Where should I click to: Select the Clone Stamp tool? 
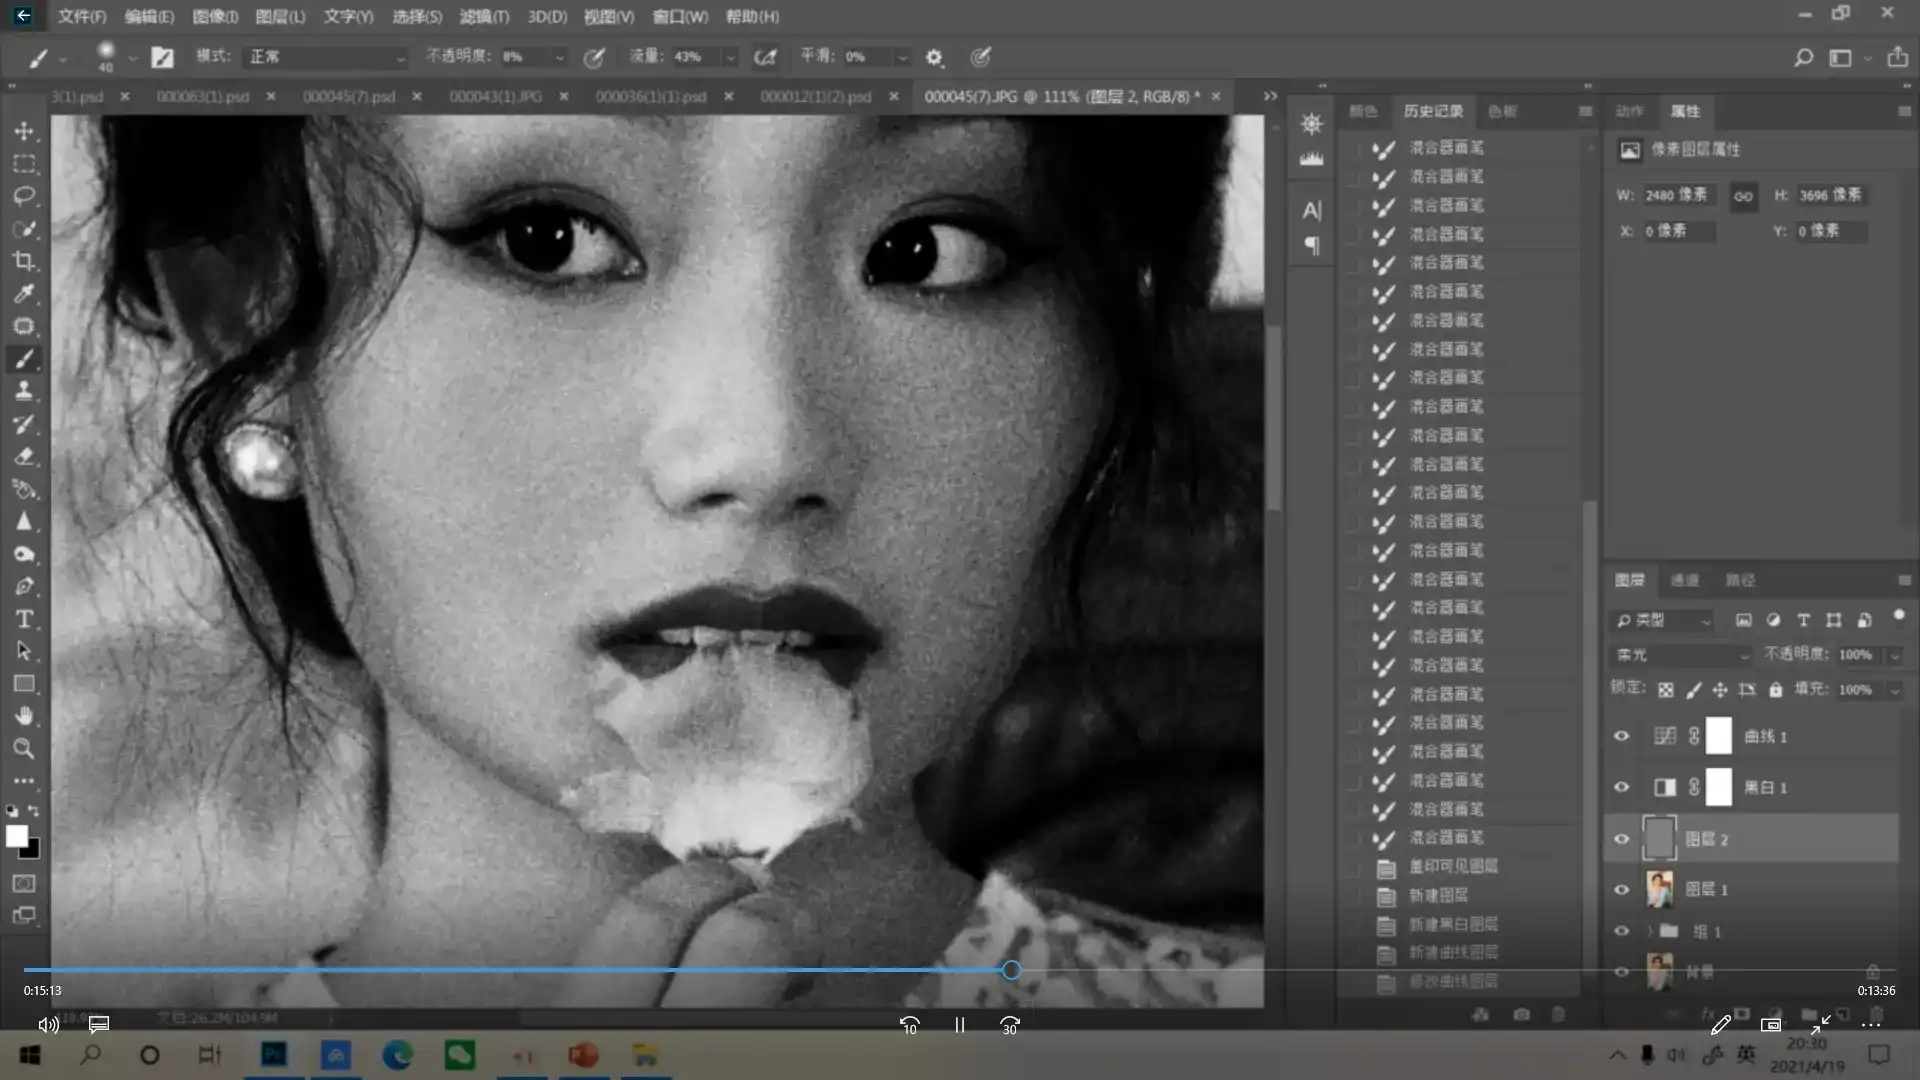[24, 391]
